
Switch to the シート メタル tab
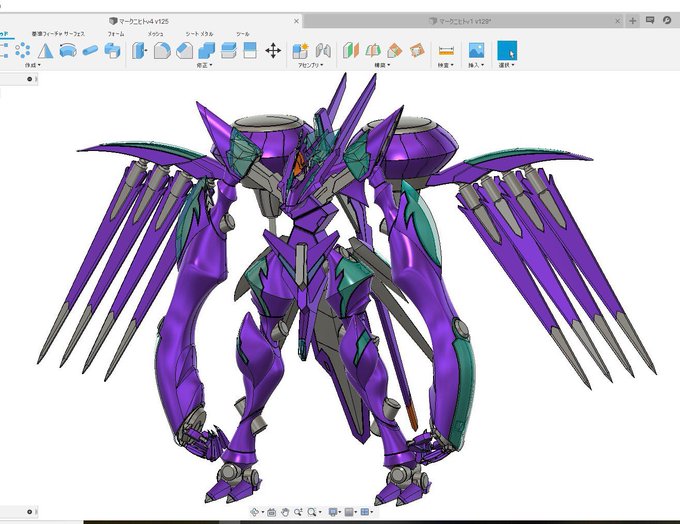pos(199,34)
